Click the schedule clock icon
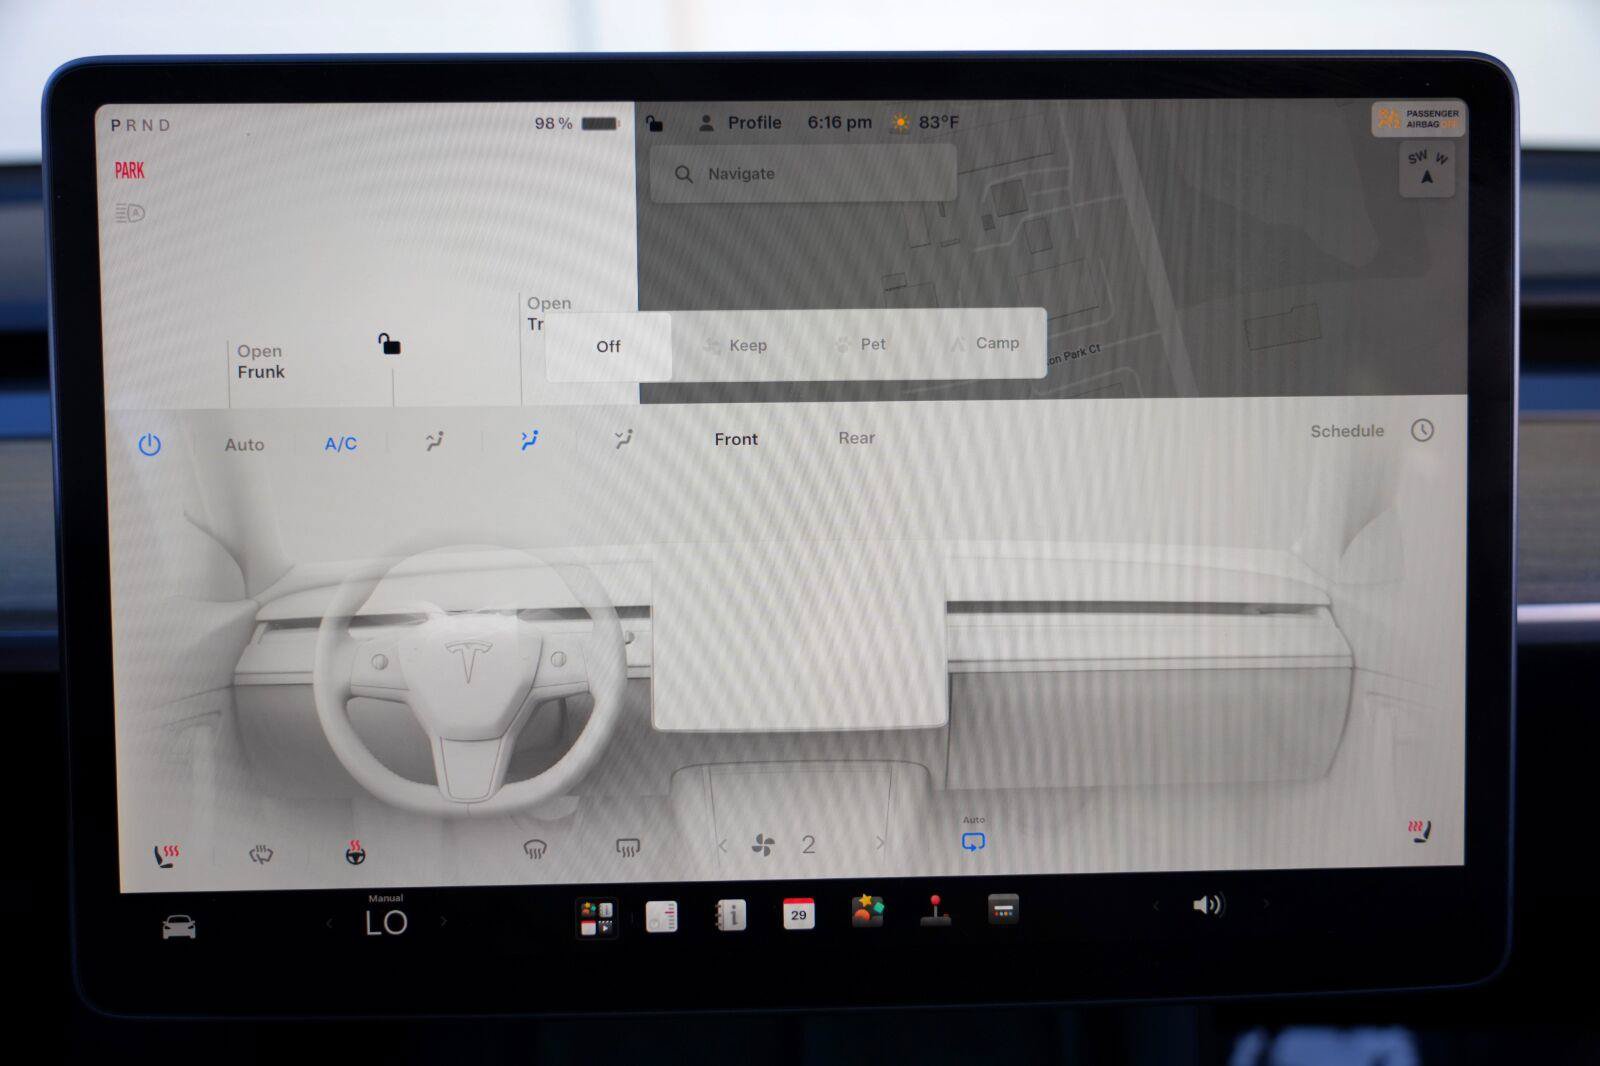 pyautogui.click(x=1422, y=430)
